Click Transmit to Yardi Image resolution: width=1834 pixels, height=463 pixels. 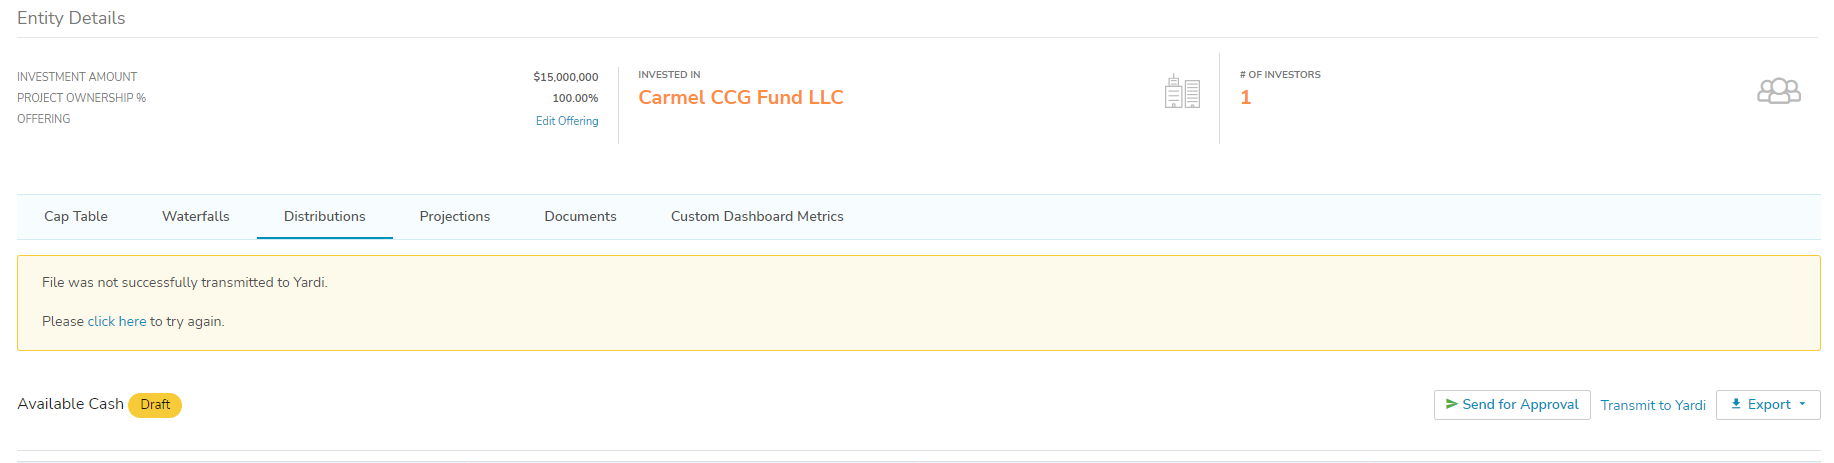pyautogui.click(x=1653, y=405)
